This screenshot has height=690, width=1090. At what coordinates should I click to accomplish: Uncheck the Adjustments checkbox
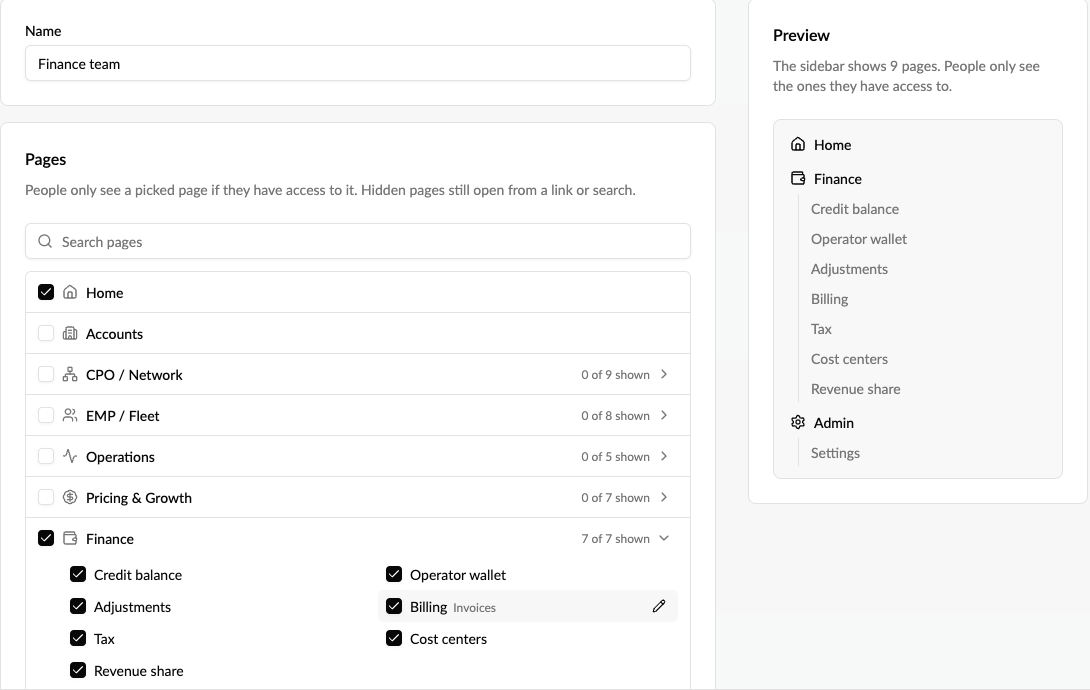[x=78, y=606]
